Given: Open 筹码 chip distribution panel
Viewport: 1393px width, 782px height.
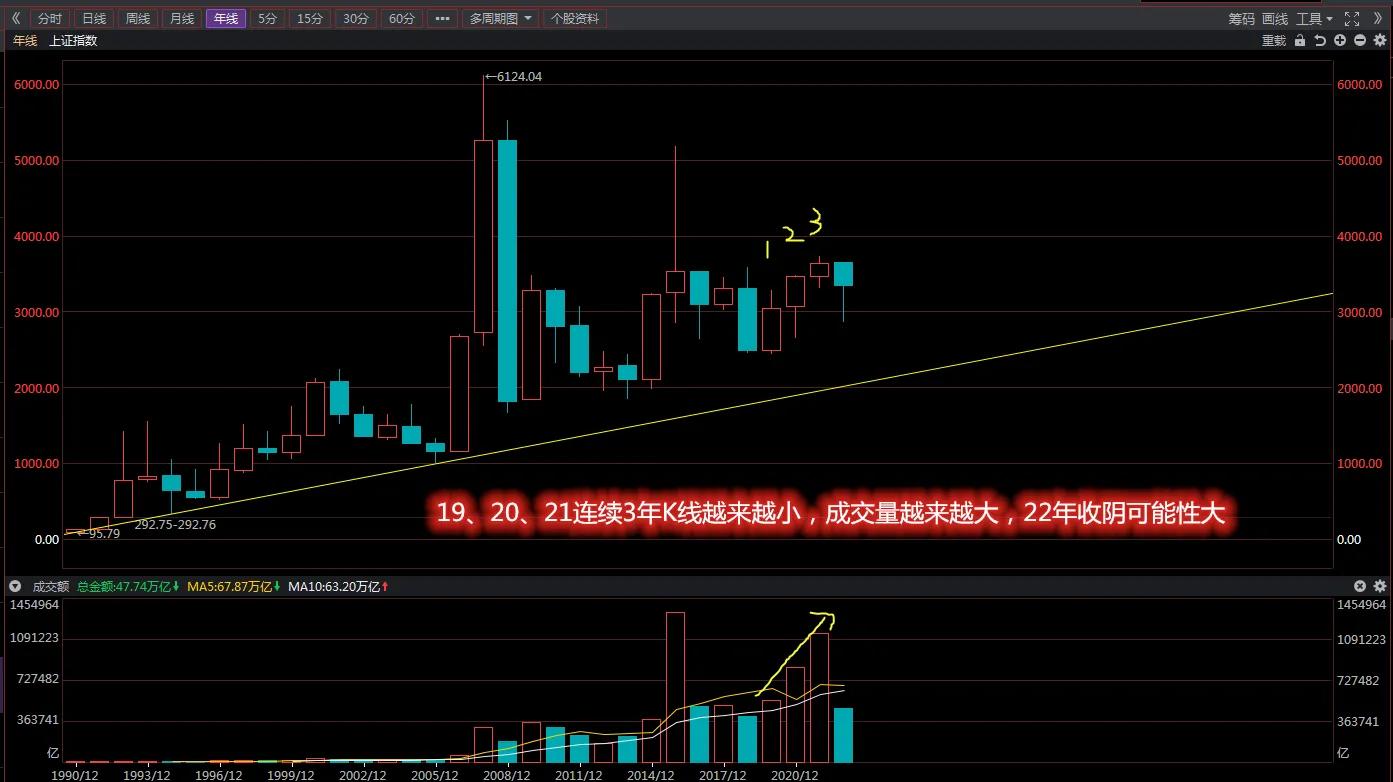Looking at the screenshot, I should pyautogui.click(x=1241, y=18).
